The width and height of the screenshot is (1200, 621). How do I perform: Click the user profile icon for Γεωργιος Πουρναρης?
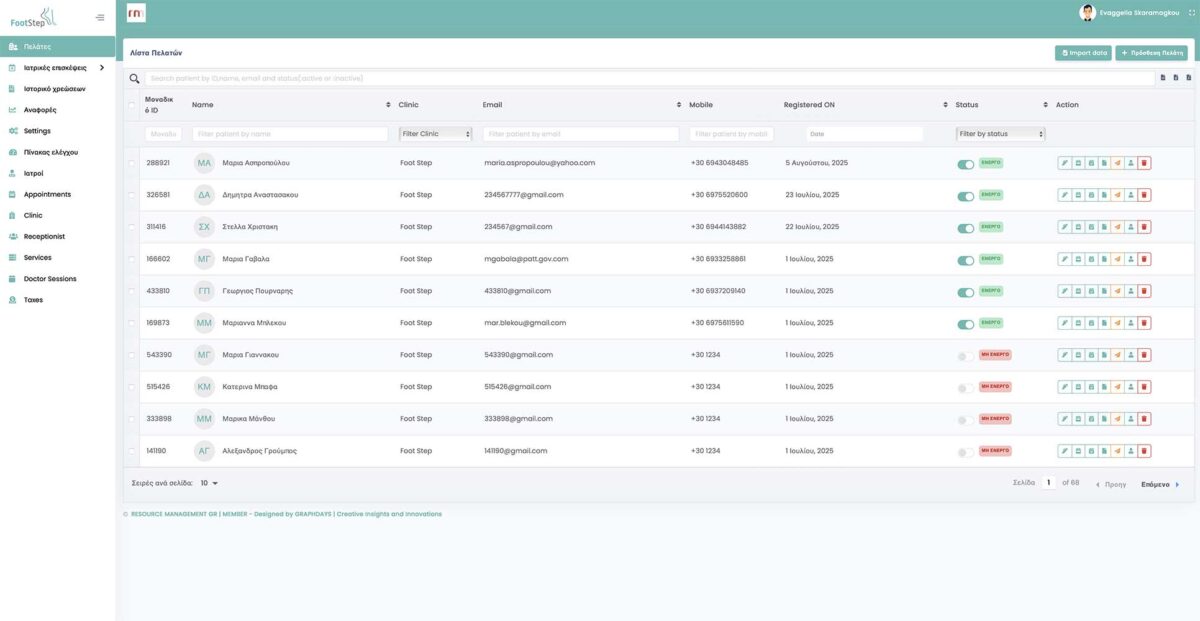click(x=1131, y=291)
